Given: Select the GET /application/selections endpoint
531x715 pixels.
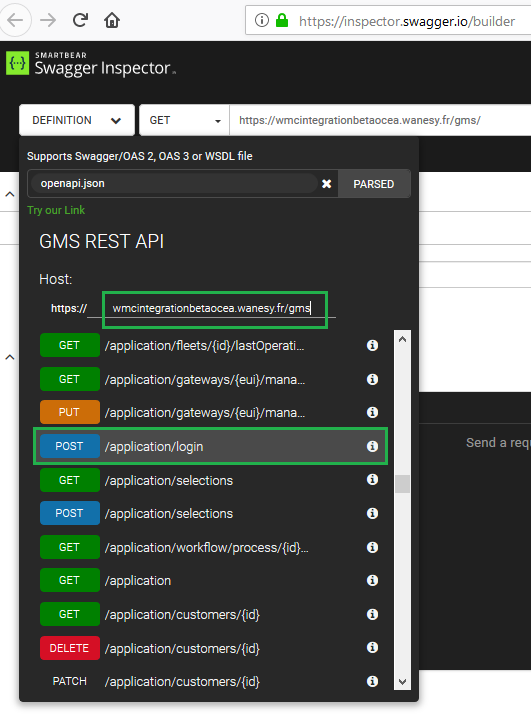Looking at the screenshot, I should click(210, 480).
